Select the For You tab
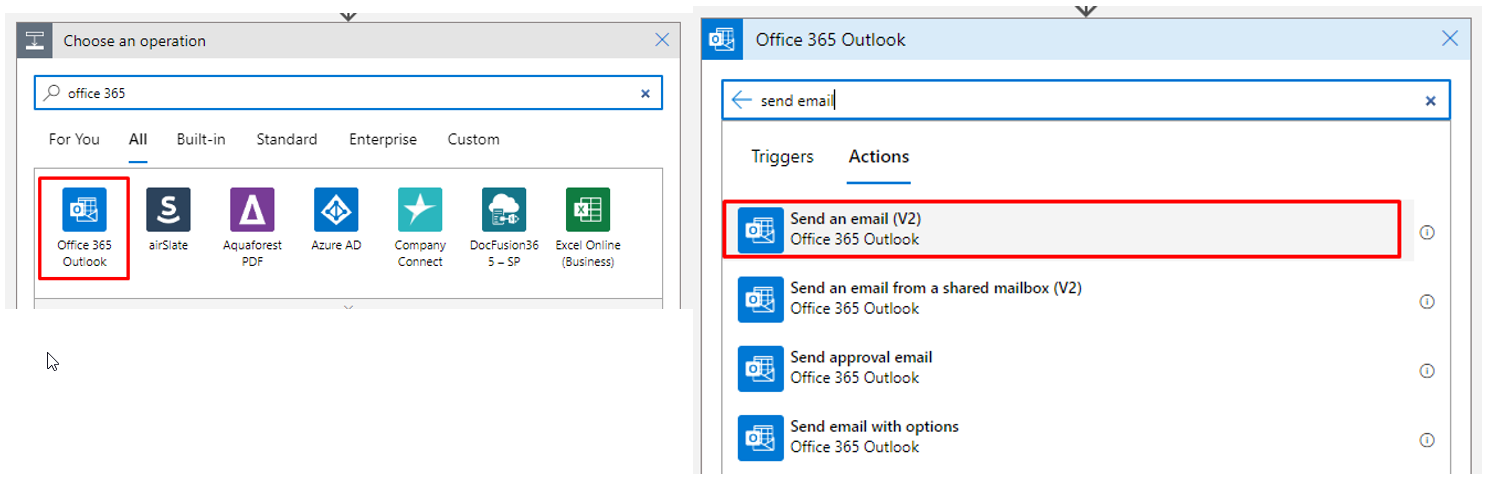1503x490 pixels. pyautogui.click(x=74, y=139)
